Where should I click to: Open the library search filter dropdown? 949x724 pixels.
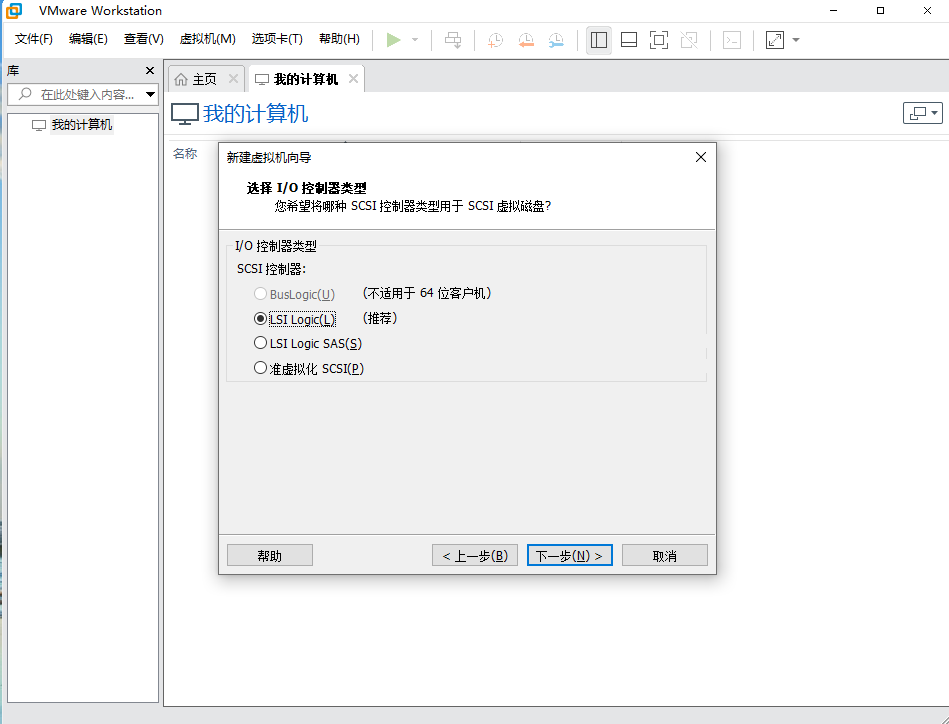coord(151,94)
